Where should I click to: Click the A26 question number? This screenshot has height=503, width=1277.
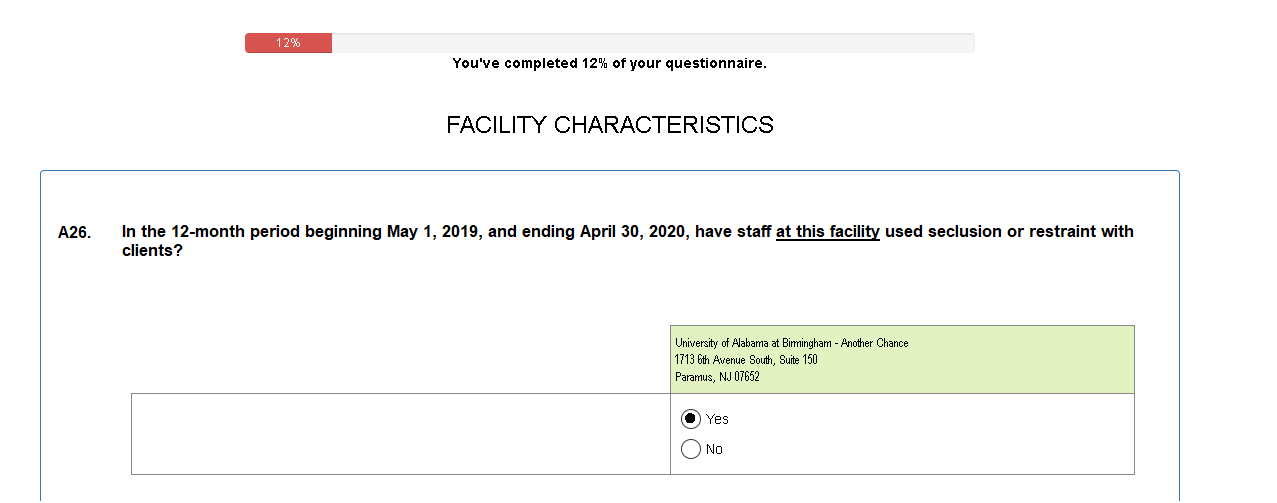tap(74, 233)
